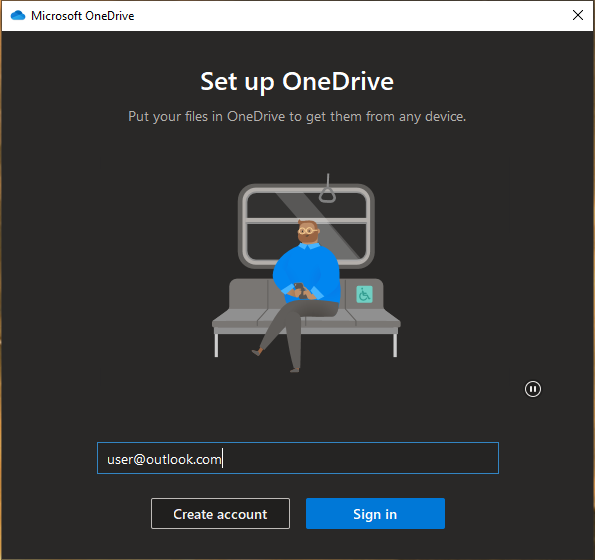The height and width of the screenshot is (560, 595).
Task: Click the email address input field
Action: 298,458
